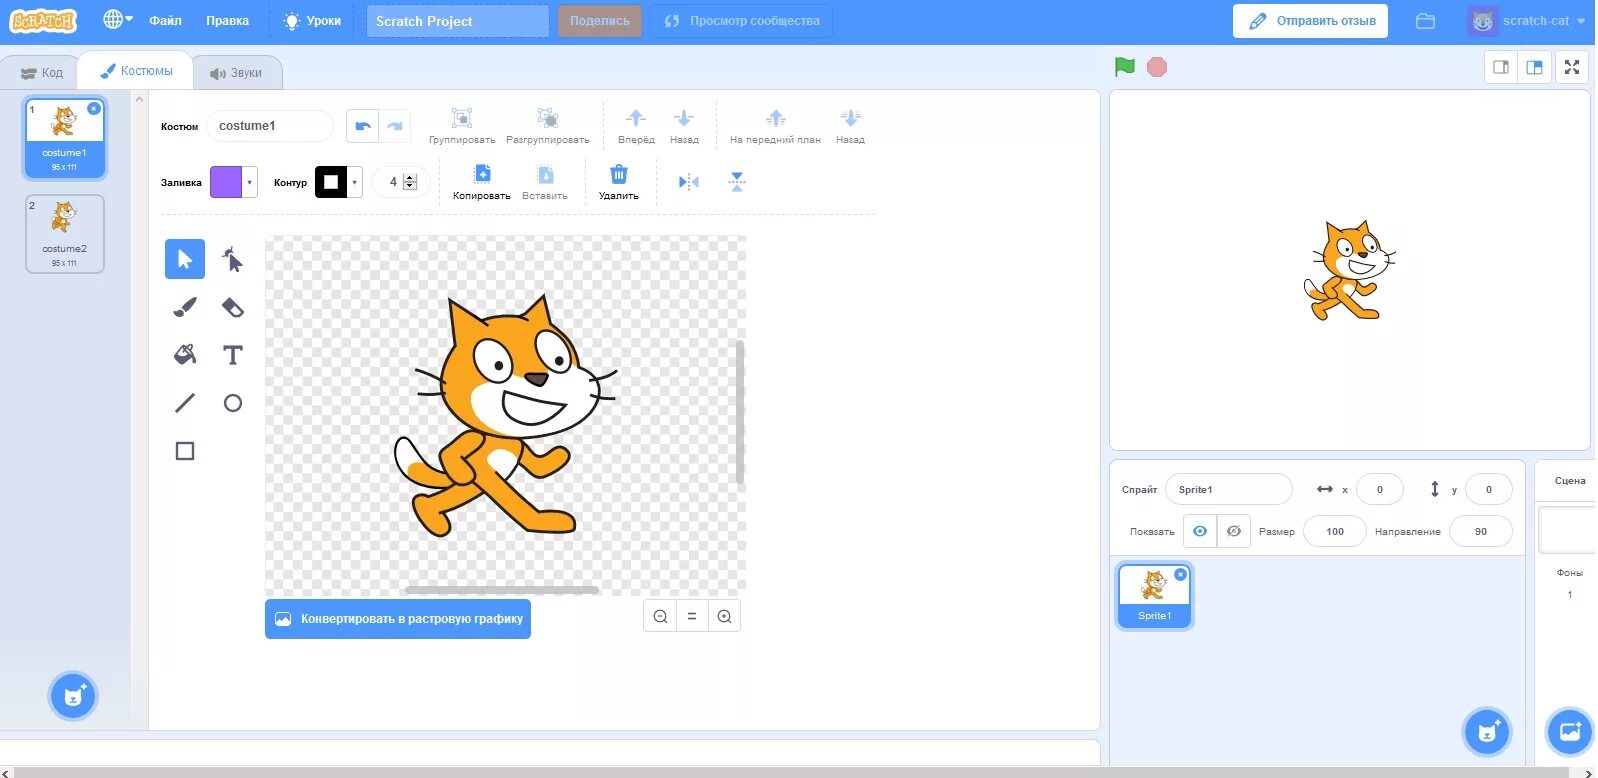Switch to small stage layout
Screen dimensions: 1598x778
[x=1501, y=67]
